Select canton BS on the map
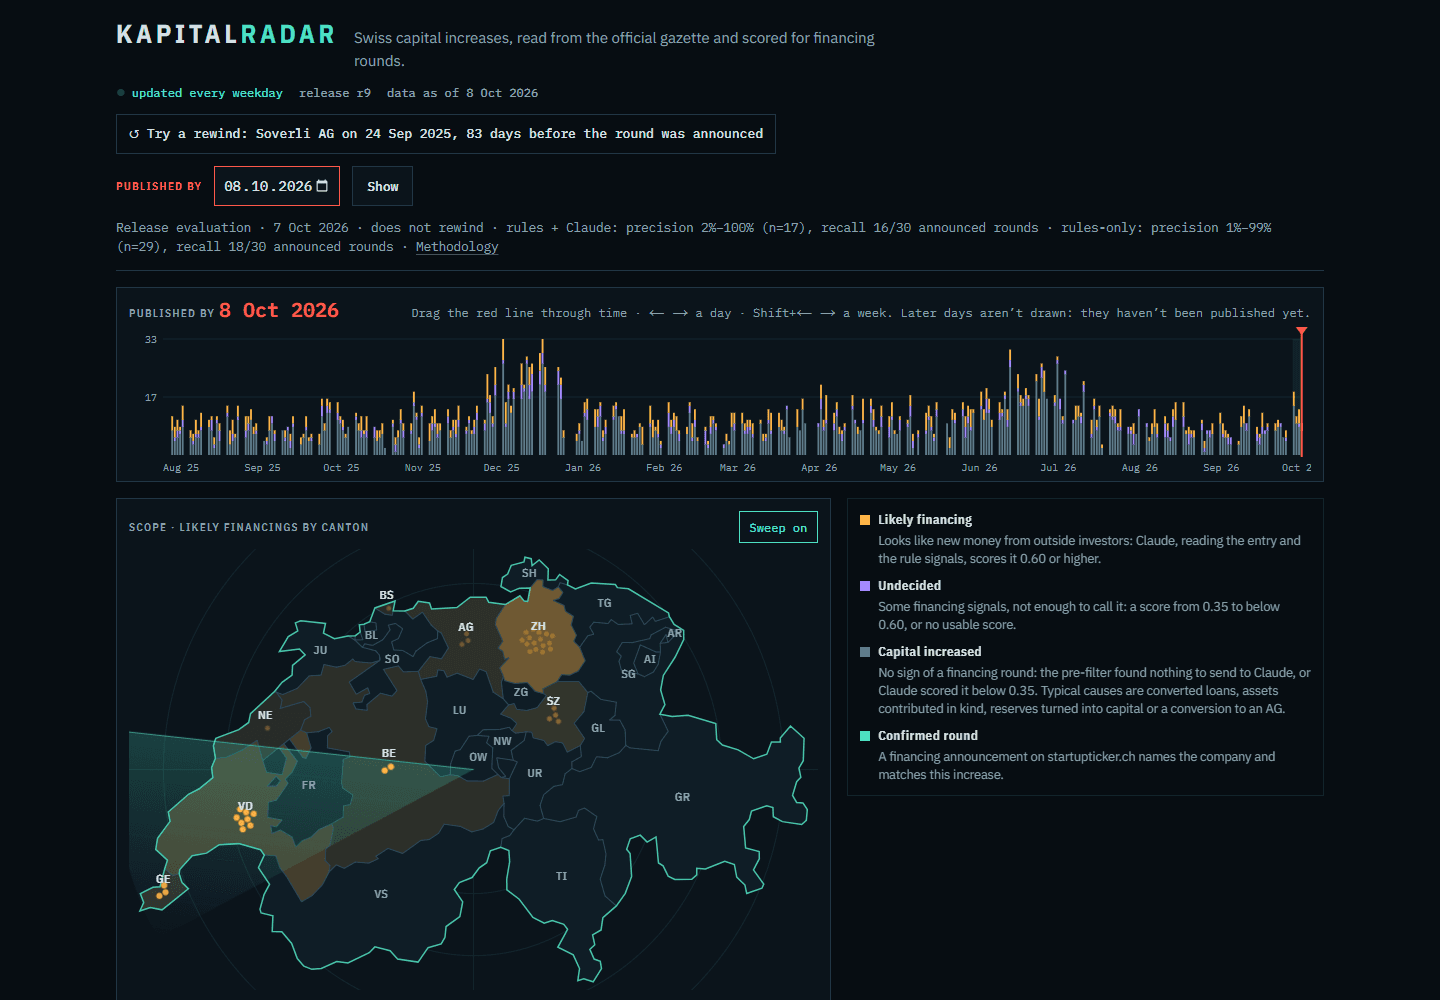This screenshot has width=1440, height=1000. pyautogui.click(x=387, y=595)
